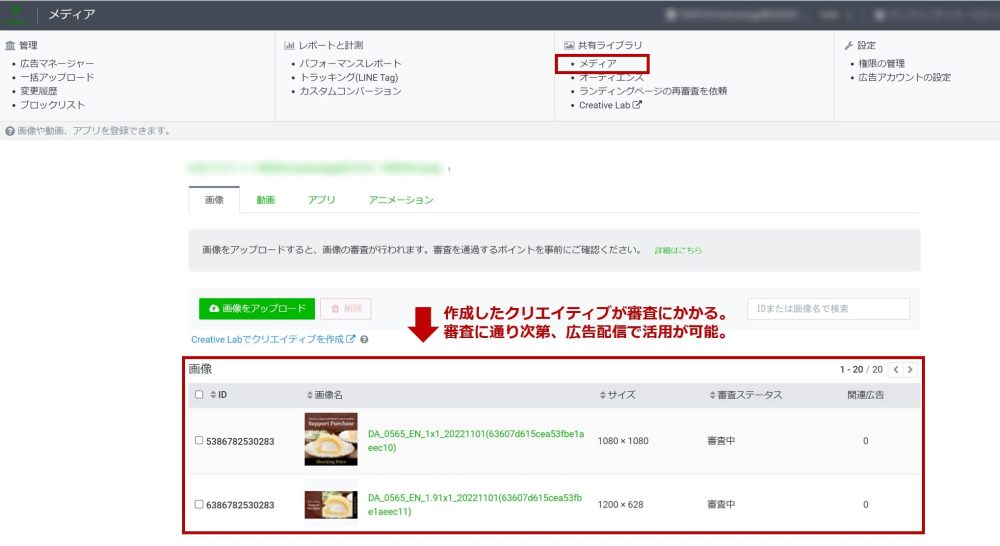Open パフォーマンスレポート link
1000x546 pixels.
click(x=350, y=63)
